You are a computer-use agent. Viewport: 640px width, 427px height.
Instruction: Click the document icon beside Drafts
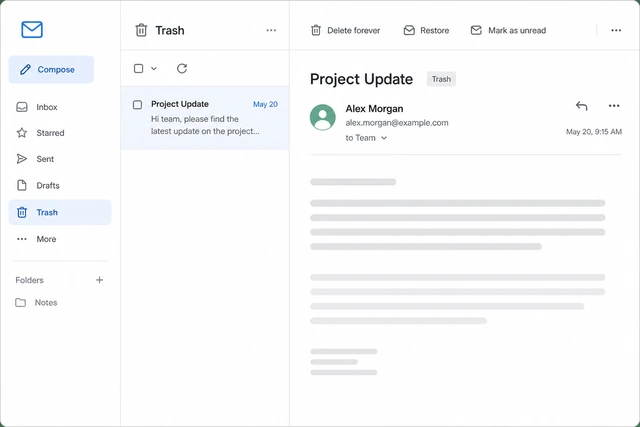coord(22,185)
